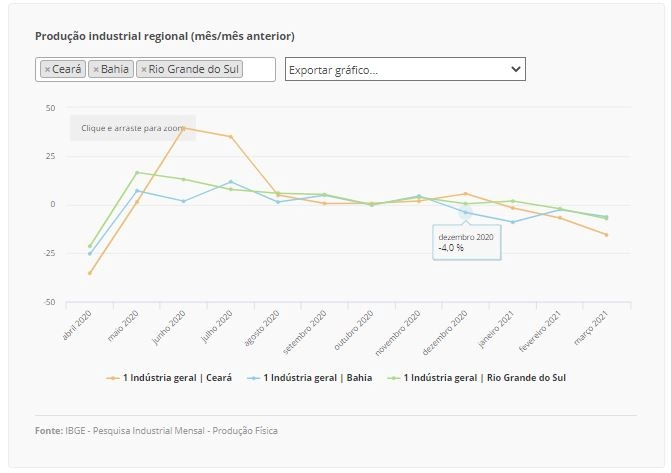Click the Ceará março 2021 data point

(x=606, y=235)
